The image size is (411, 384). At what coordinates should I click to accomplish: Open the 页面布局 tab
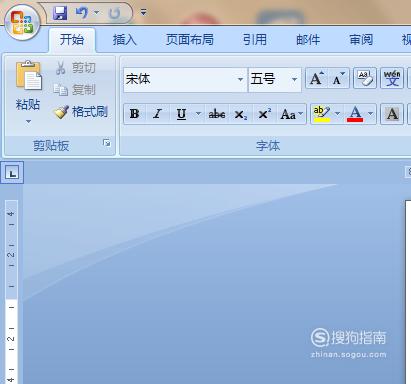(190, 40)
